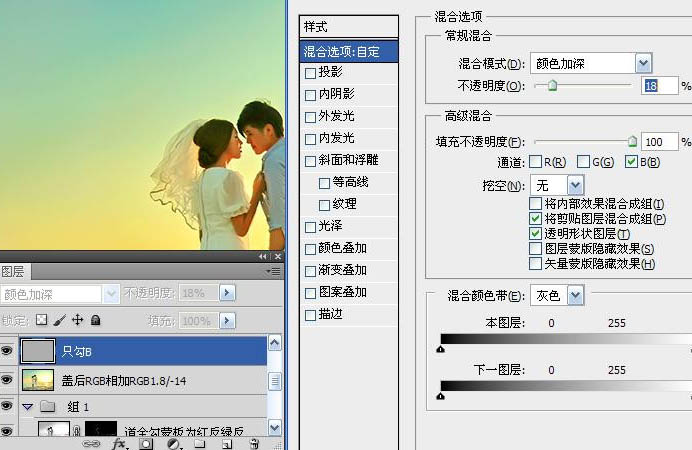Click the add layer mask icon
692x450 pixels.
[146, 443]
